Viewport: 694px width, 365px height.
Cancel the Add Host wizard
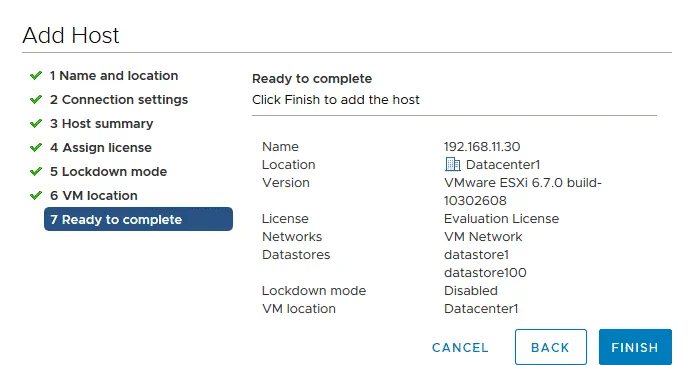[x=460, y=348]
